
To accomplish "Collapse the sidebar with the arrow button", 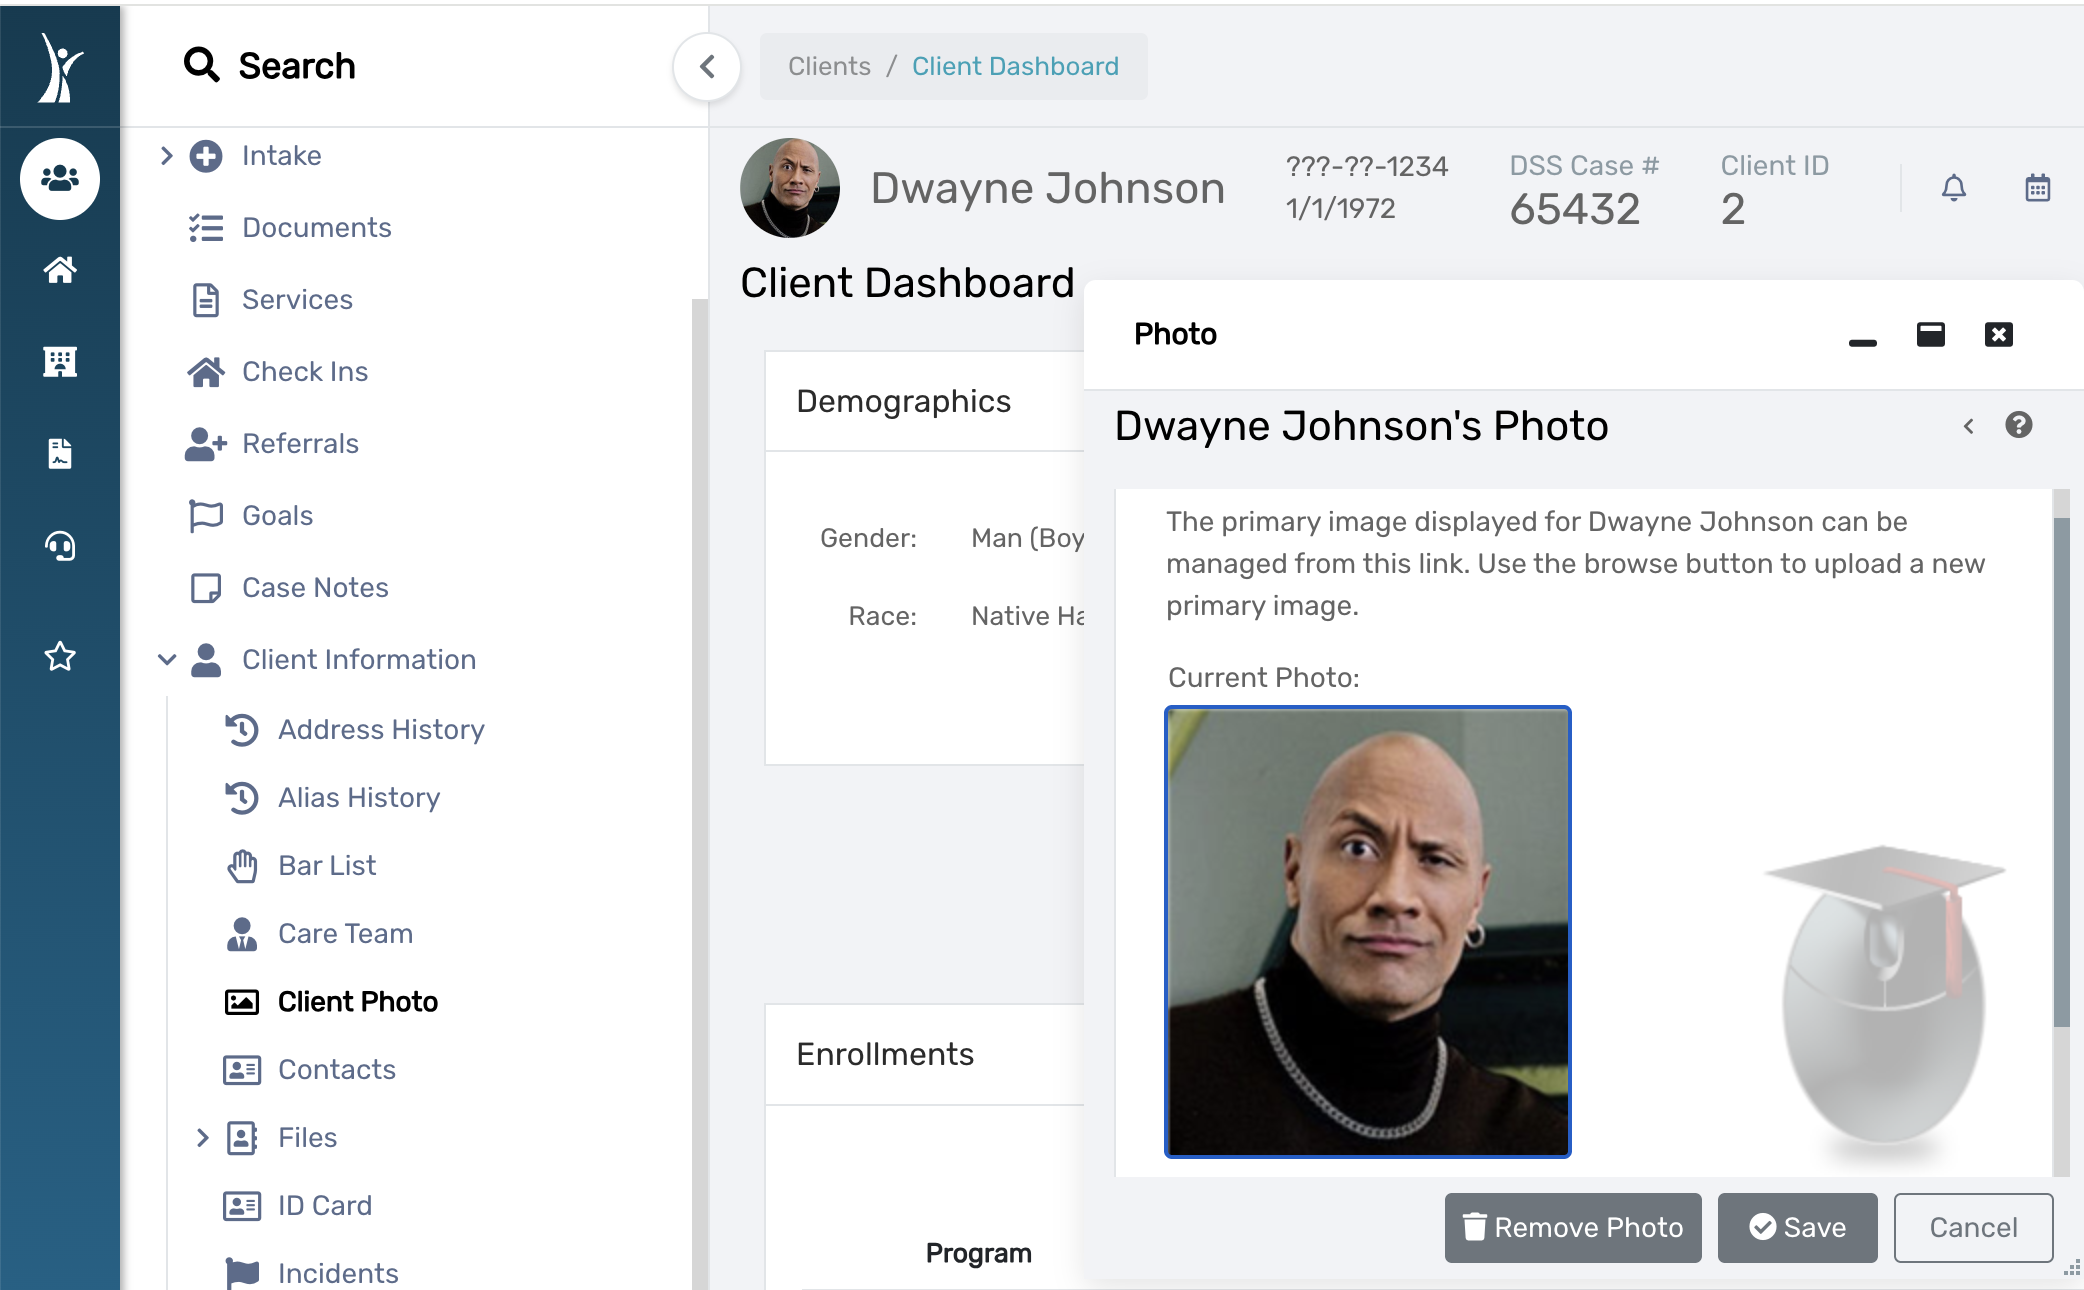I will [x=707, y=67].
